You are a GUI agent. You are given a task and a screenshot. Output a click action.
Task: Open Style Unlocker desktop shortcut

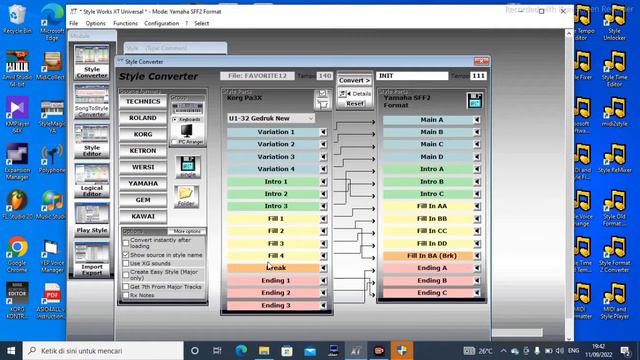[615, 22]
